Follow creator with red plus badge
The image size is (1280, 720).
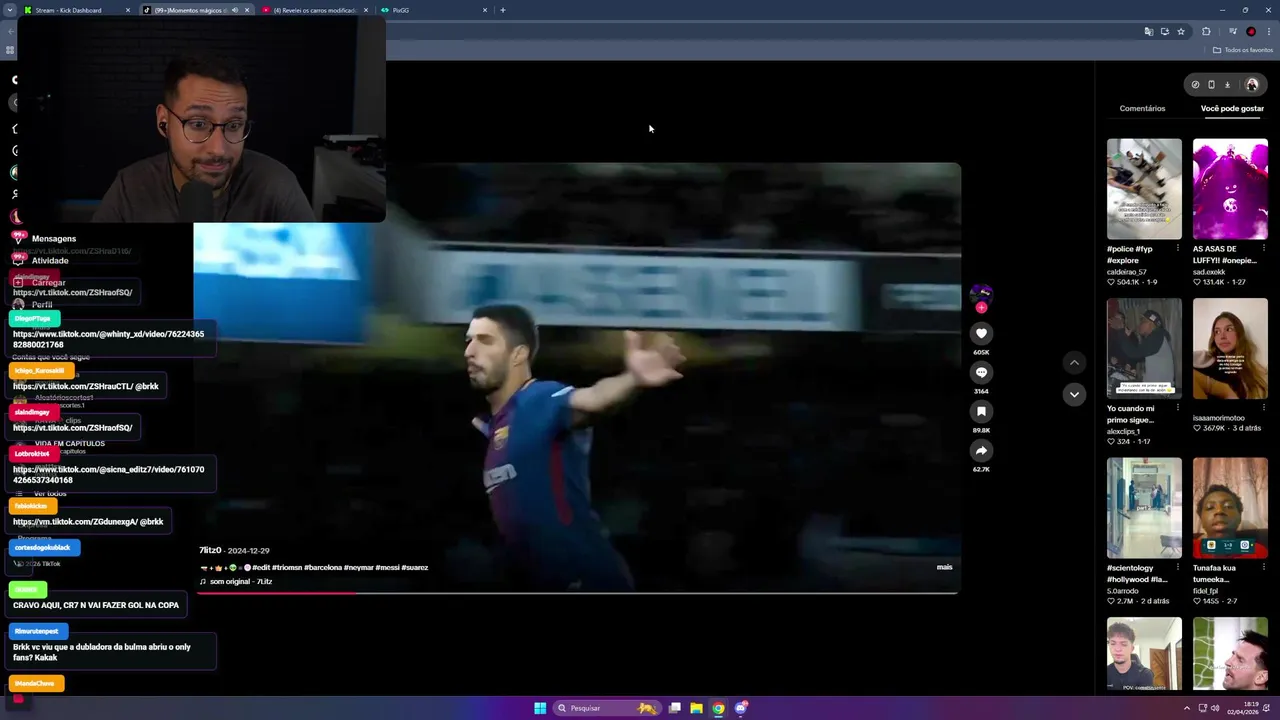click(981, 308)
